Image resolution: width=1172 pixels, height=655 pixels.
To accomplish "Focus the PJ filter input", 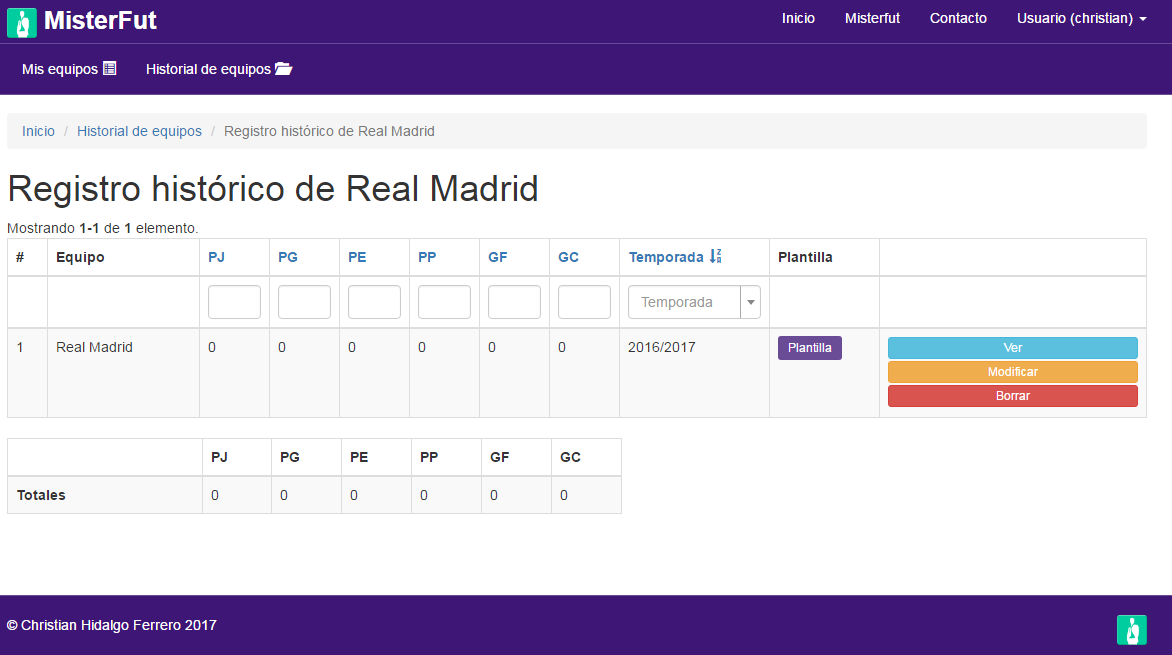I will coord(234,302).
